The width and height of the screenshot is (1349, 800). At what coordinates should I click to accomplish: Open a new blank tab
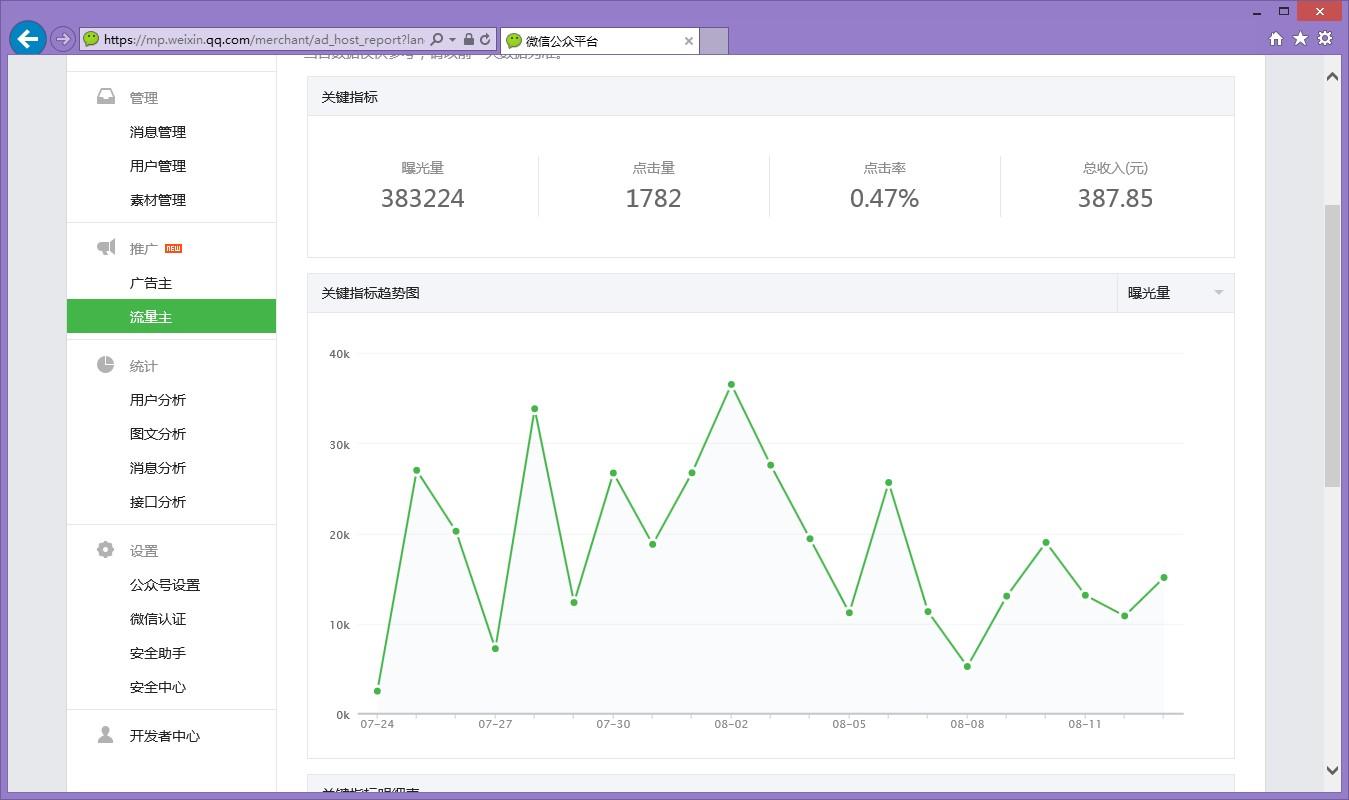pyautogui.click(x=713, y=41)
